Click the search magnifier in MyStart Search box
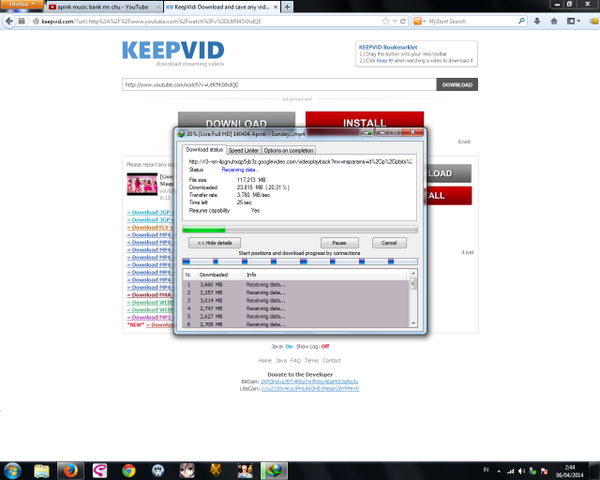 [521, 21]
